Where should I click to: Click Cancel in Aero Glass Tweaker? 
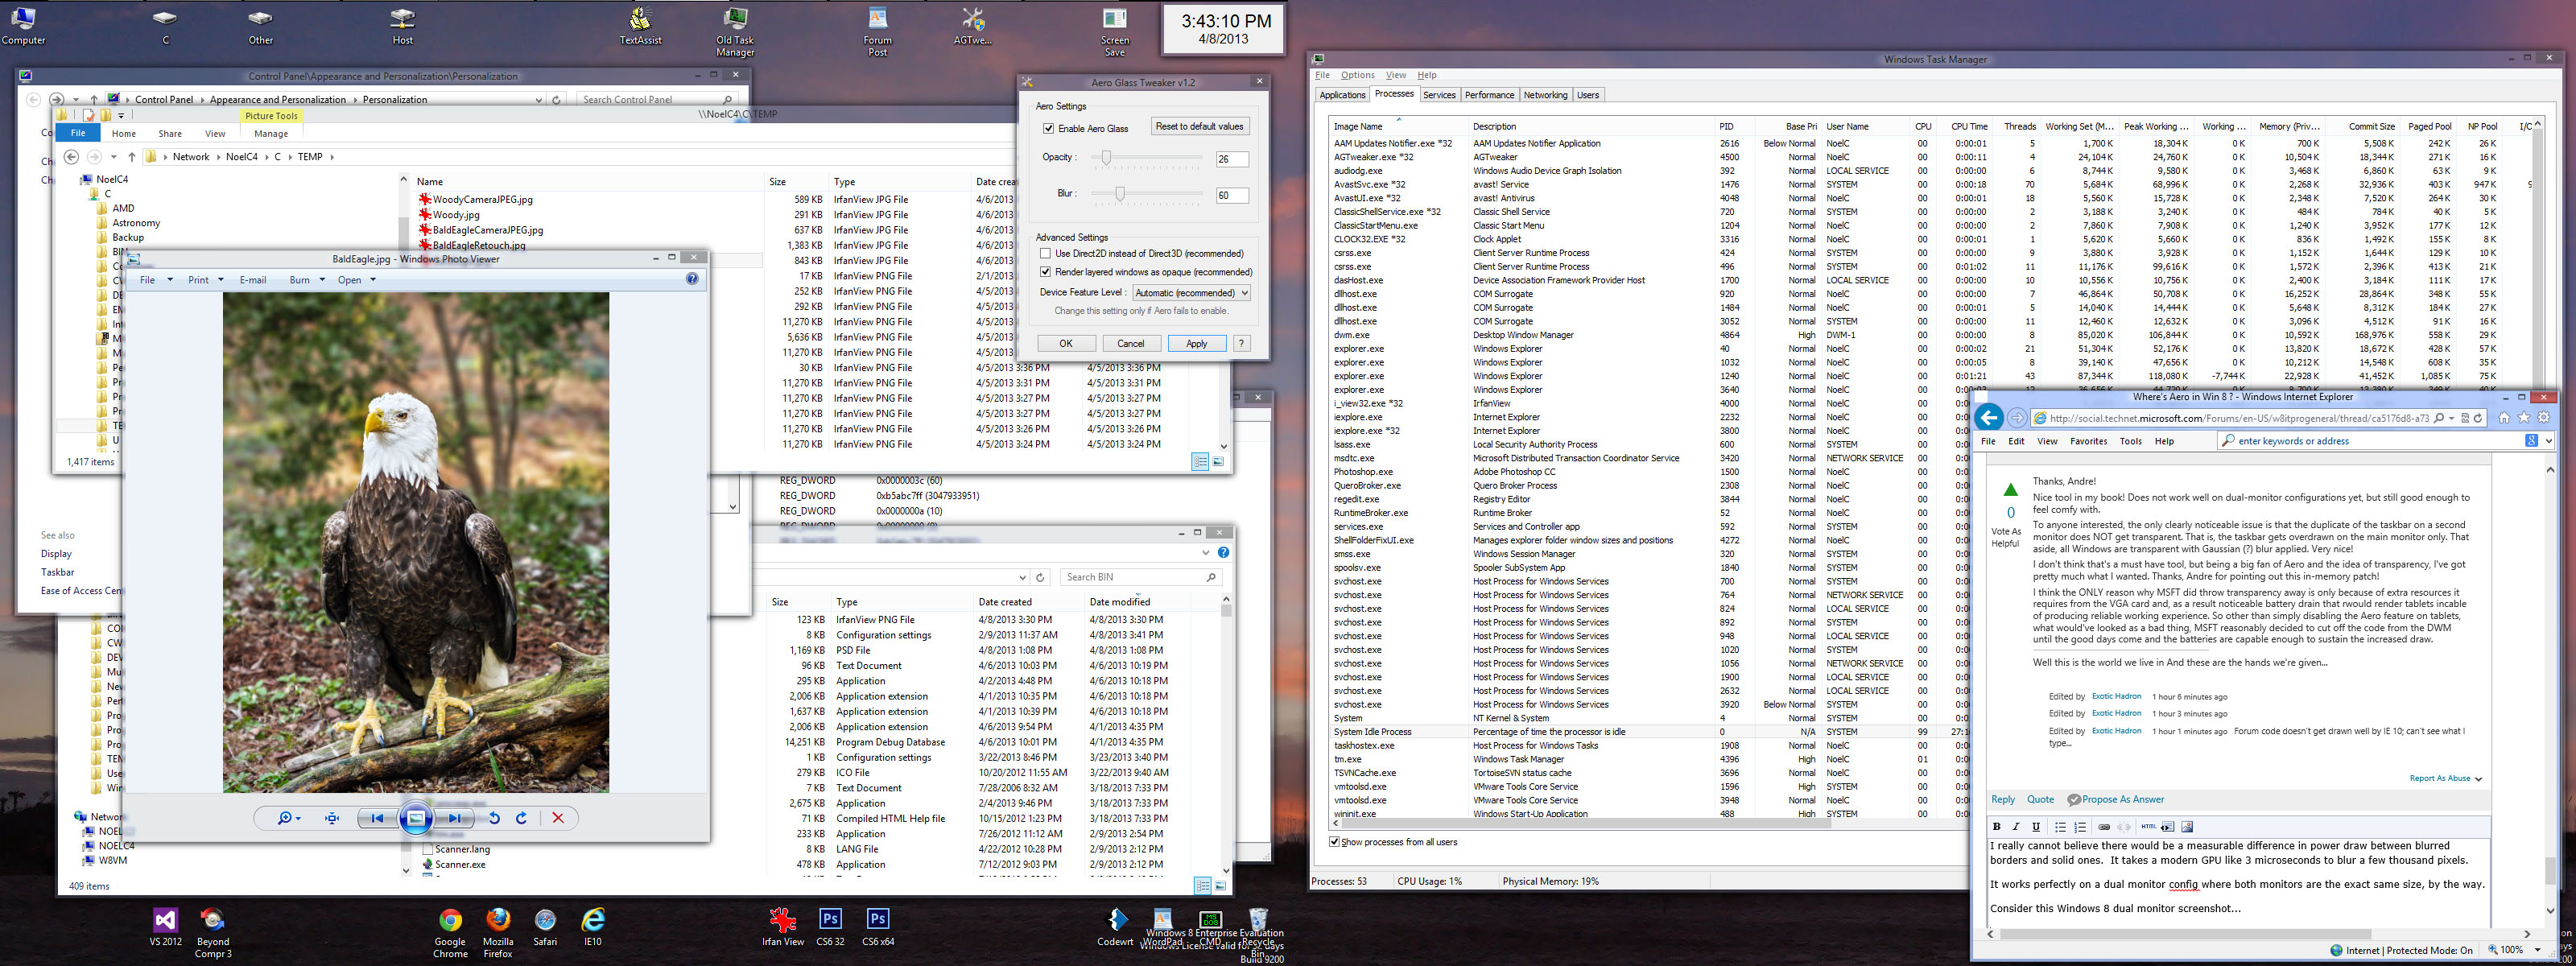pos(1130,344)
